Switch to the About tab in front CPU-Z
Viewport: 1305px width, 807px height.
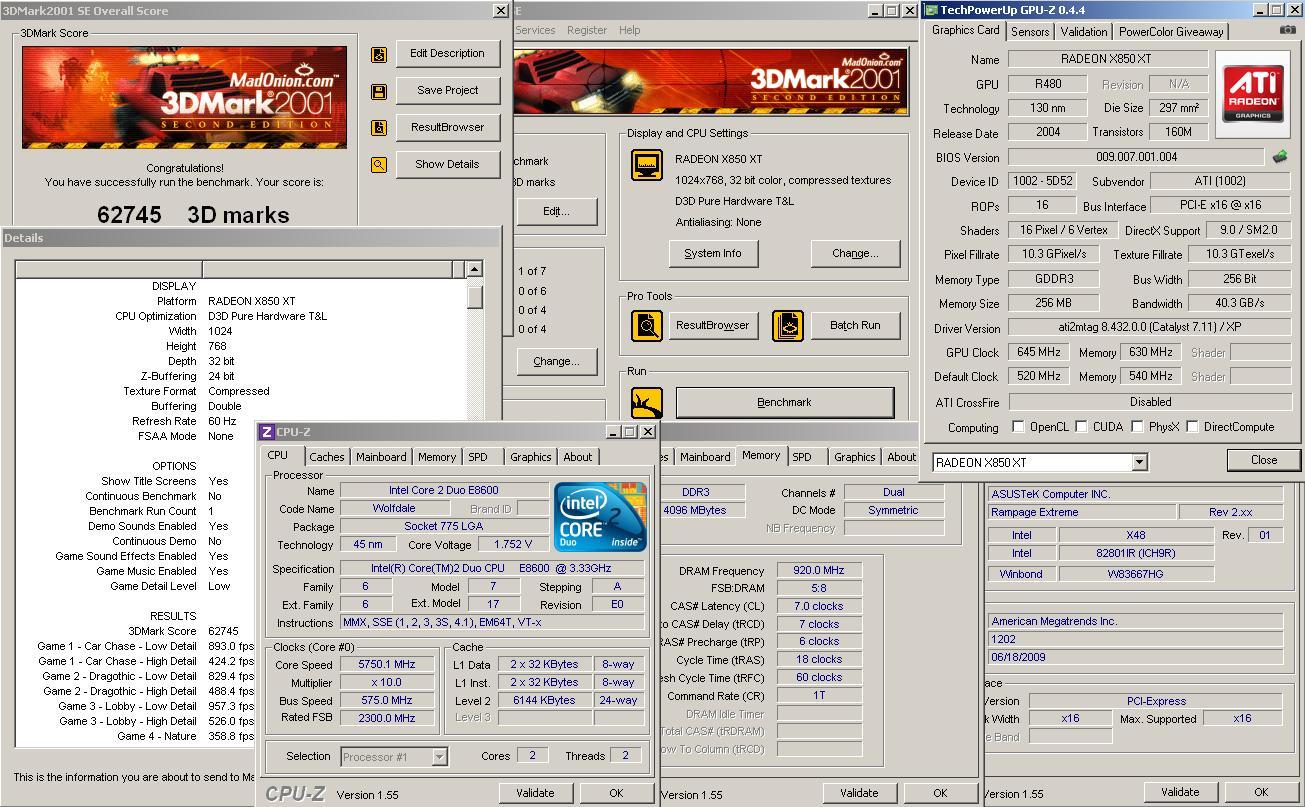point(578,457)
